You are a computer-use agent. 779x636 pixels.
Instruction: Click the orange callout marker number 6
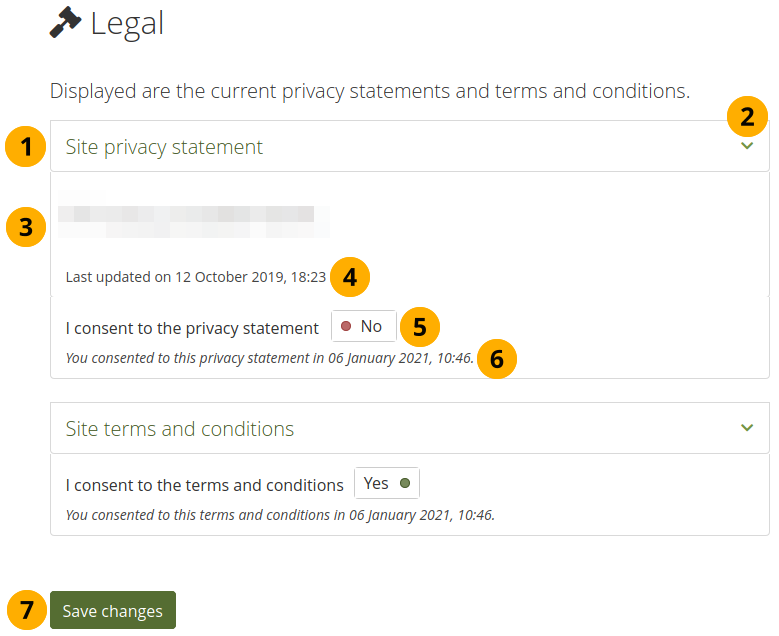pyautogui.click(x=497, y=359)
